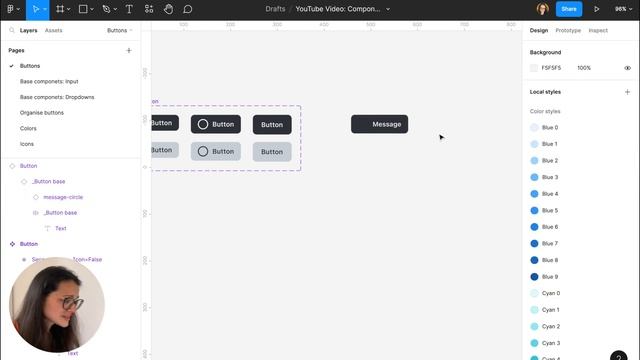
Task: Toggle background visibility eye icon
Action: tap(627, 68)
